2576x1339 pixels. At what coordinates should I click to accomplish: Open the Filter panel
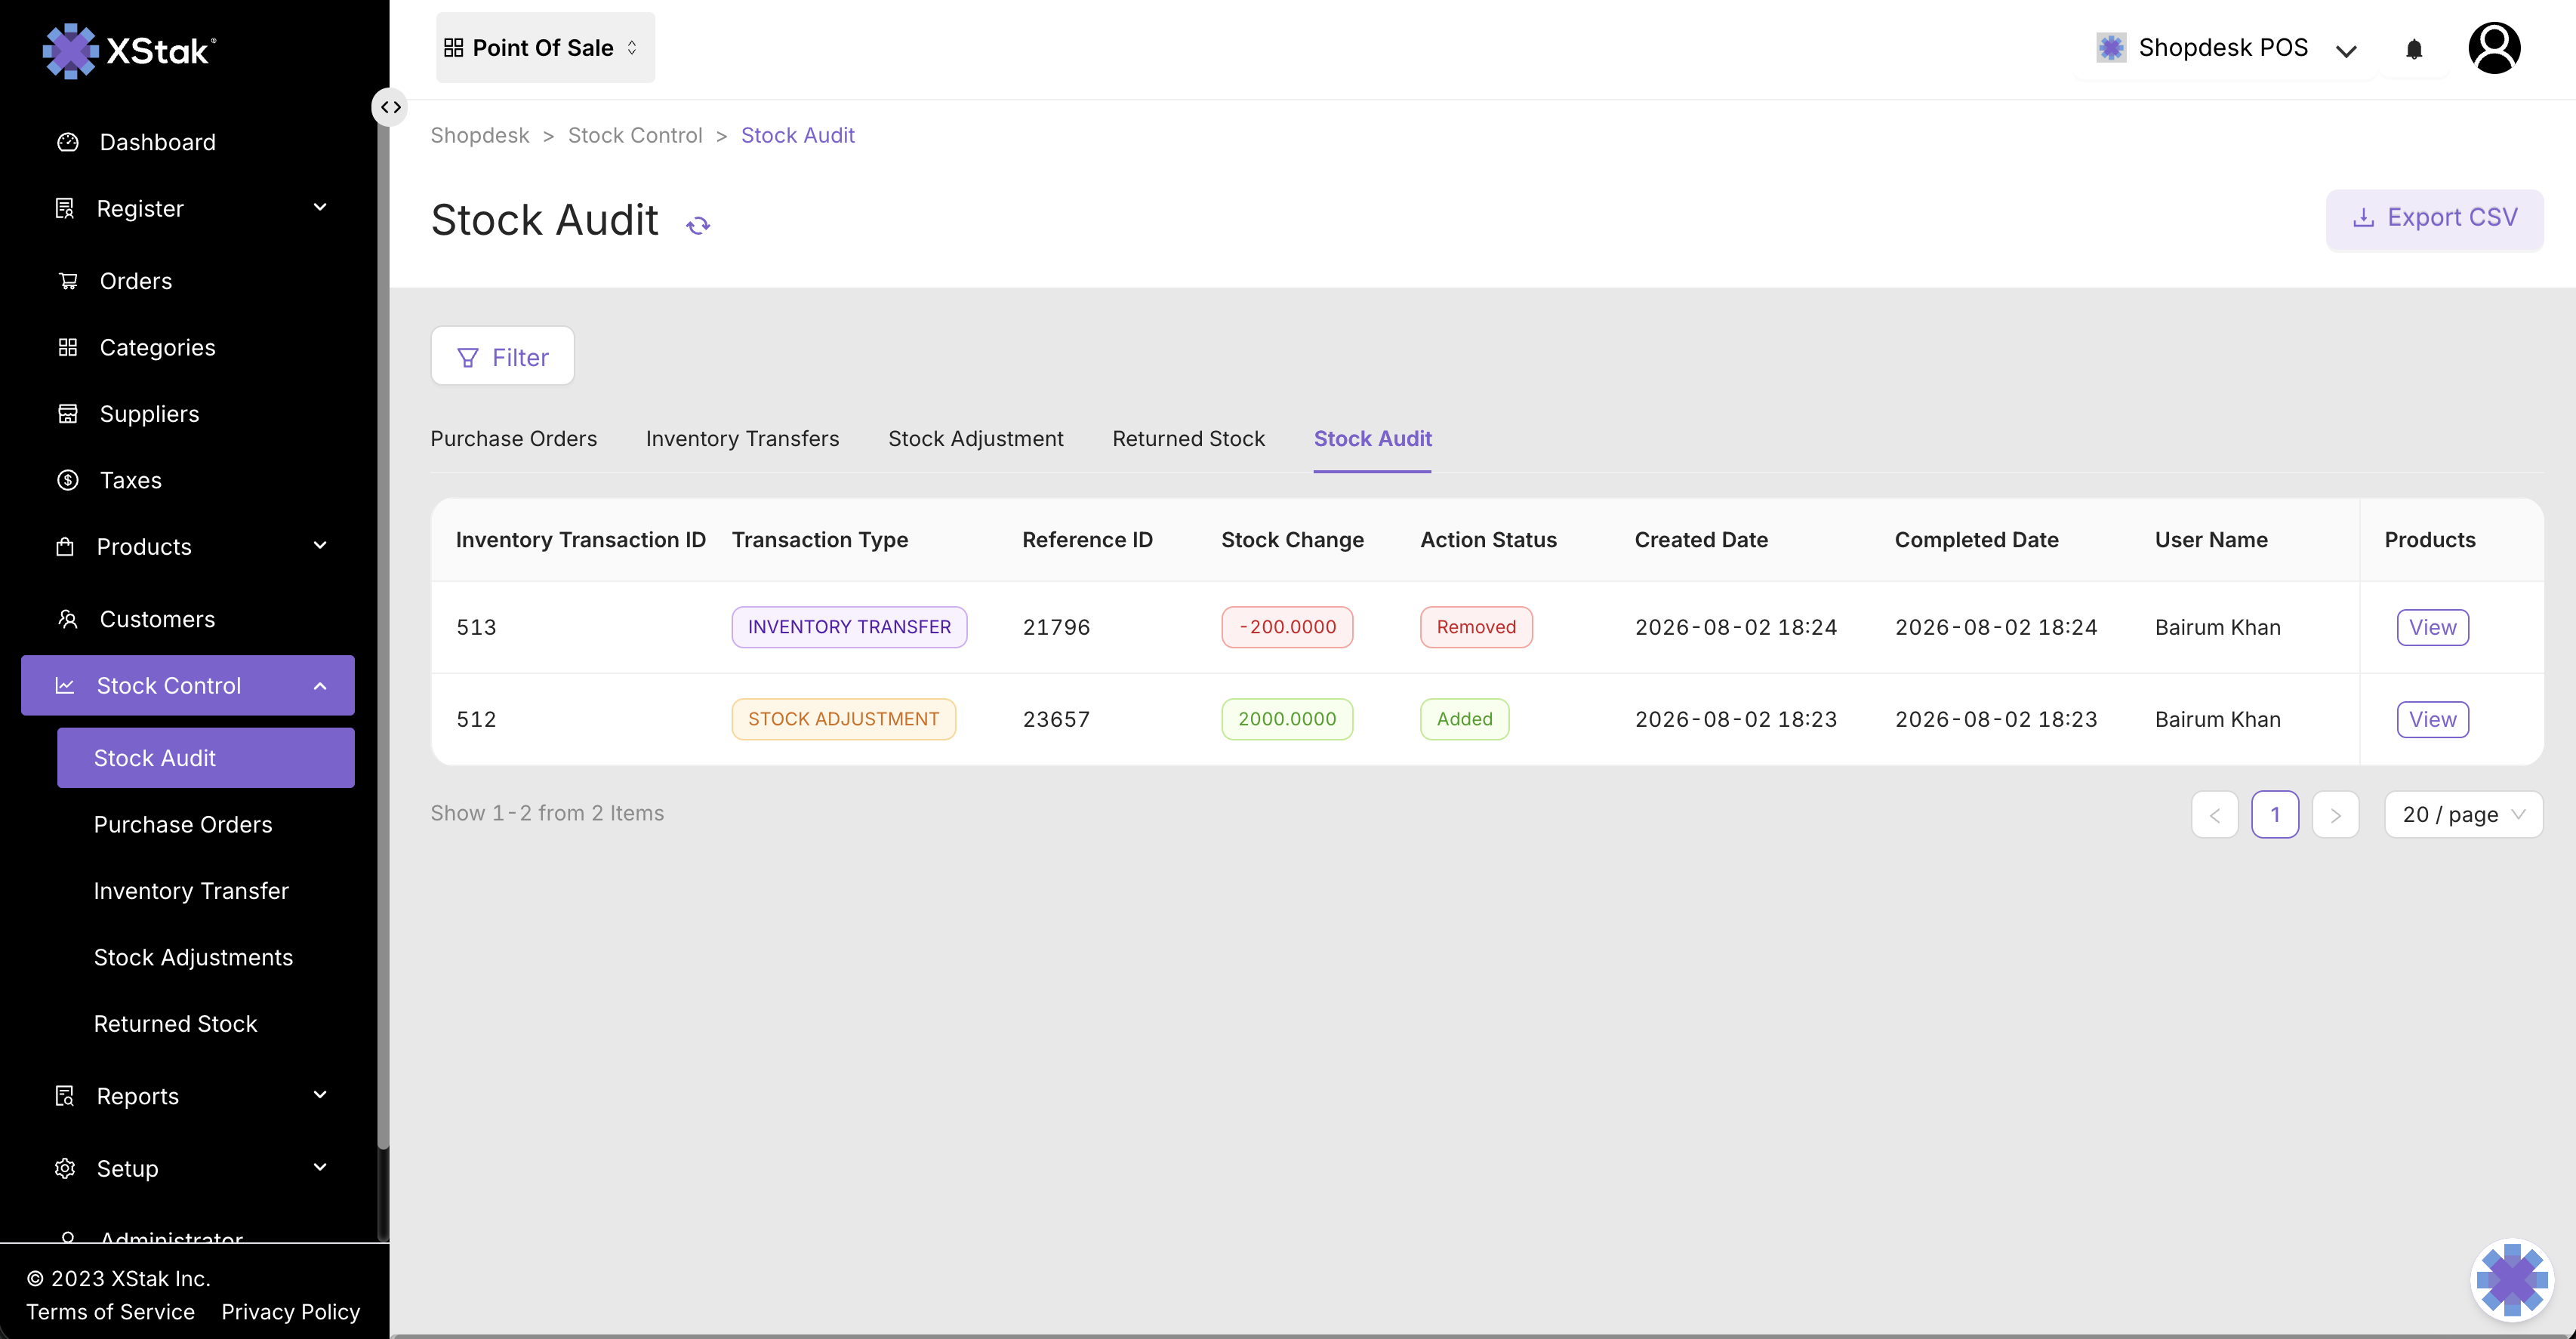(x=502, y=356)
